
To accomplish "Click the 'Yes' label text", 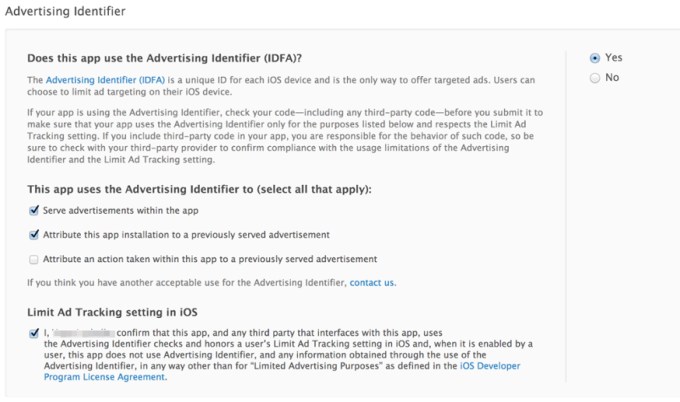I will 613,58.
